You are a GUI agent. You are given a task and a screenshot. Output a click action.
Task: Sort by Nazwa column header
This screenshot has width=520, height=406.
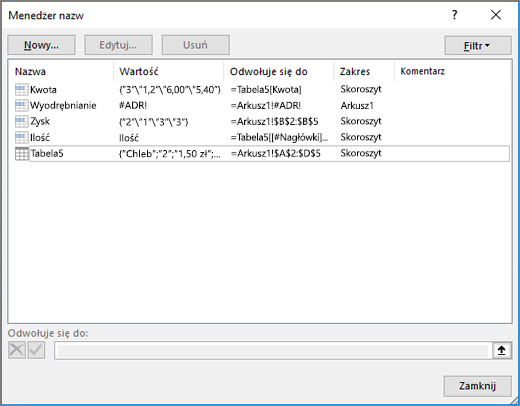pyautogui.click(x=30, y=72)
